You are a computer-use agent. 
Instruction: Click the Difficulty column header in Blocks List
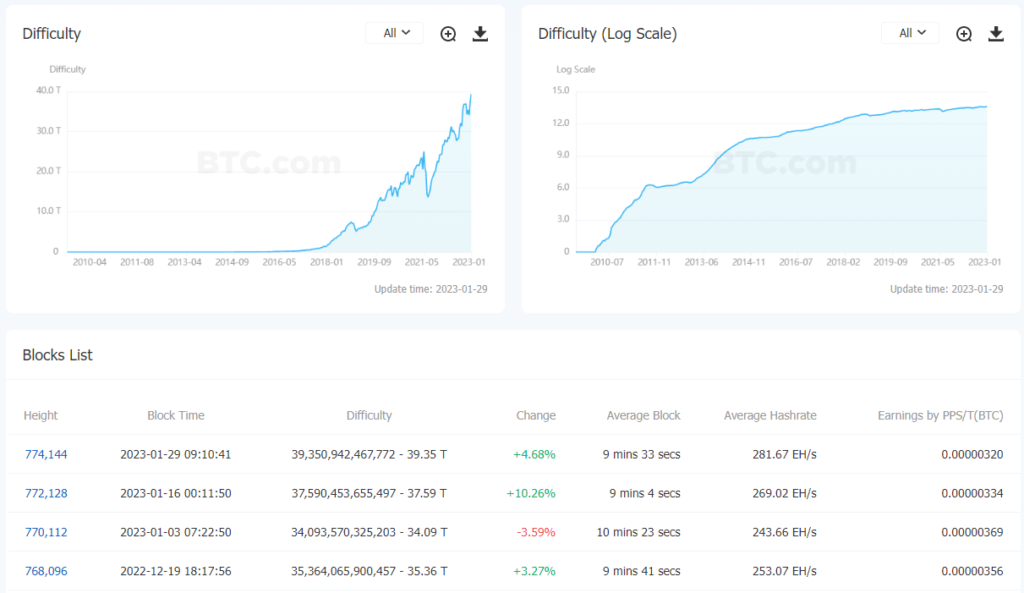(x=369, y=415)
